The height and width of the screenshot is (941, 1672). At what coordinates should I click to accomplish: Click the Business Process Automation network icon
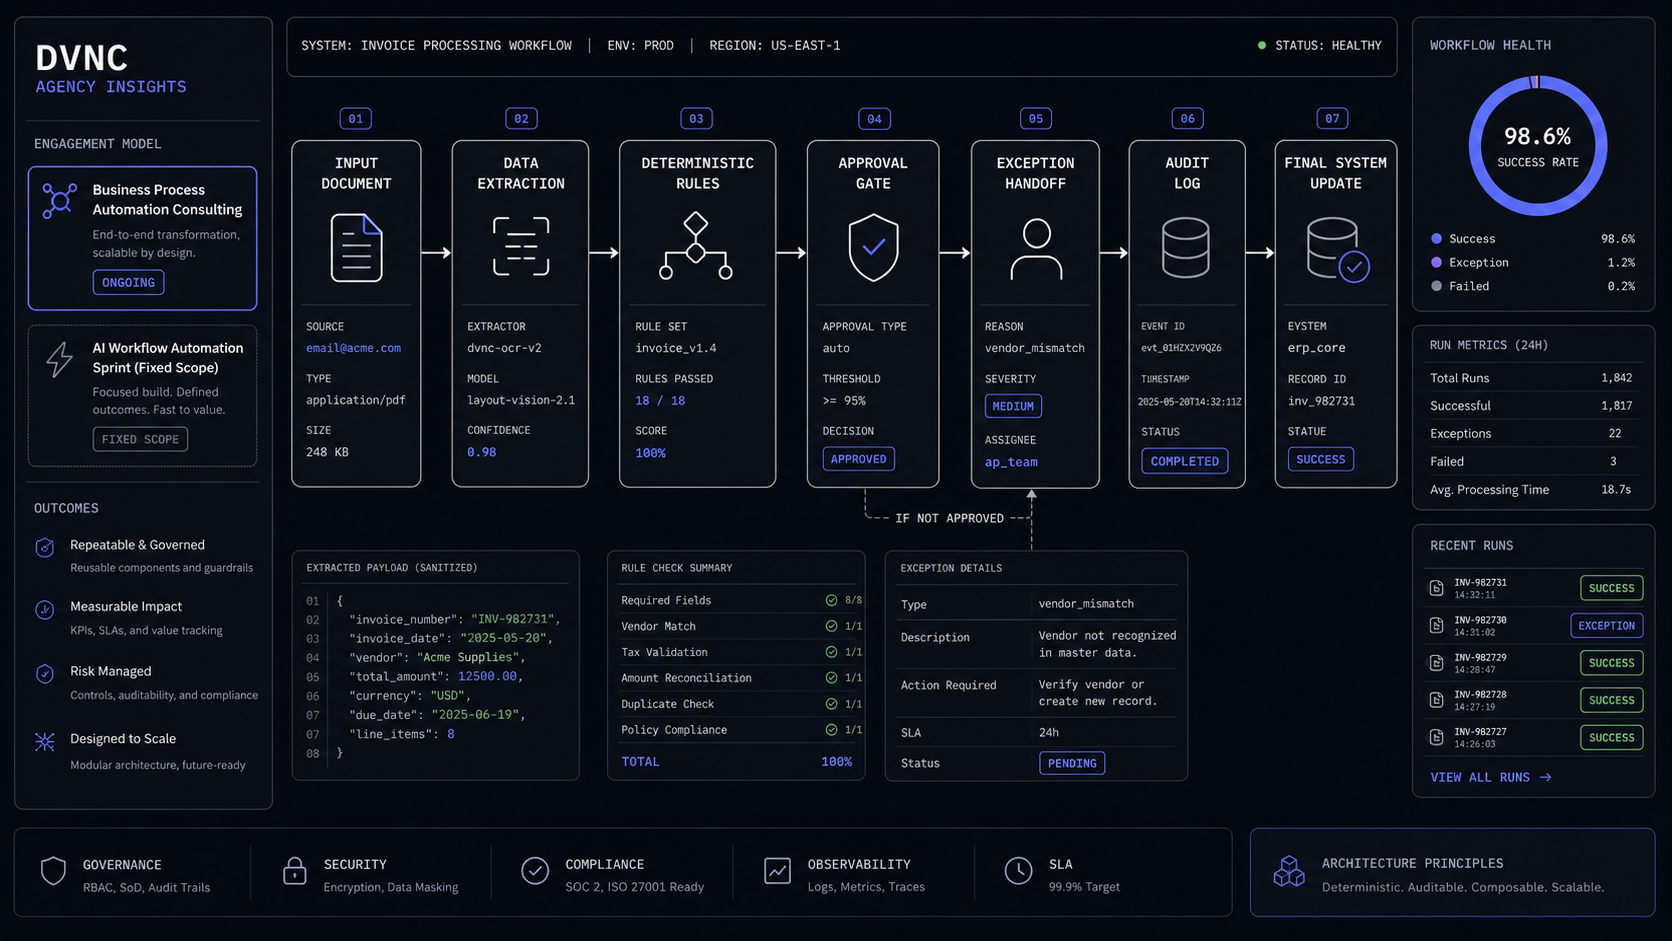tap(59, 200)
